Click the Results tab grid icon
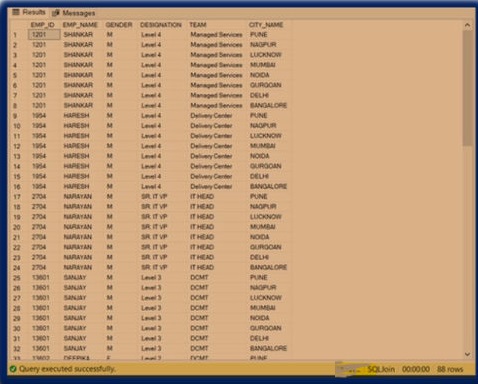 16,12
